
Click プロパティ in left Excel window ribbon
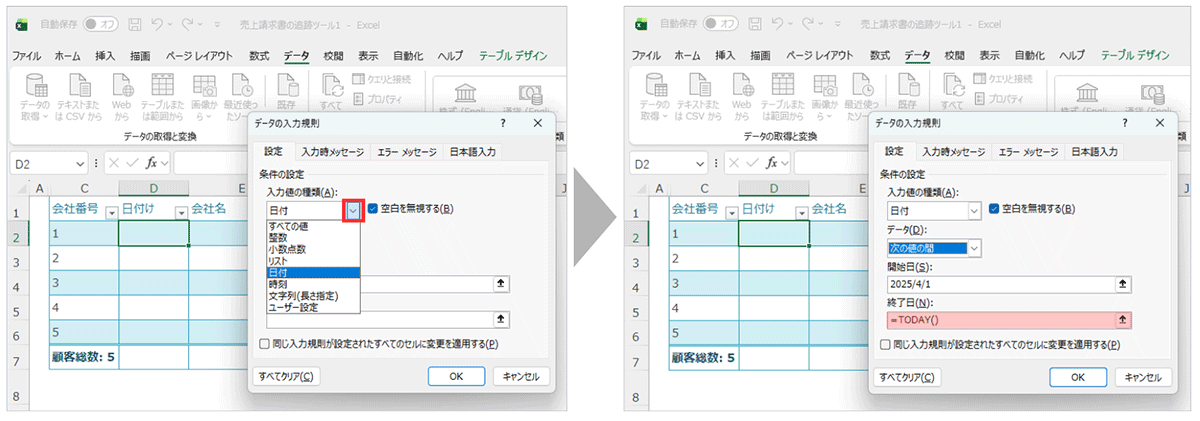pyautogui.click(x=379, y=98)
